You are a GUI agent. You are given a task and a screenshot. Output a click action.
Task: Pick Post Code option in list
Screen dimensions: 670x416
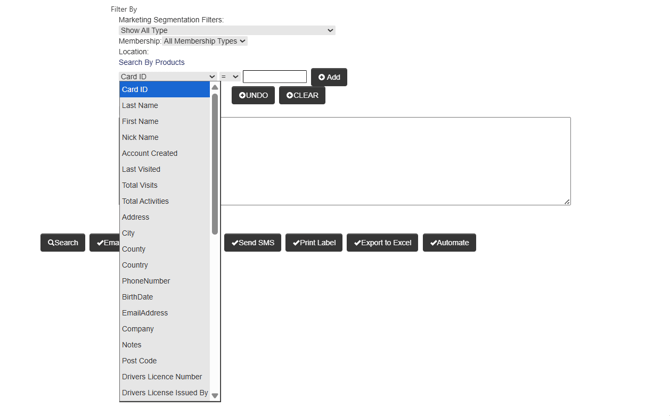point(139,361)
